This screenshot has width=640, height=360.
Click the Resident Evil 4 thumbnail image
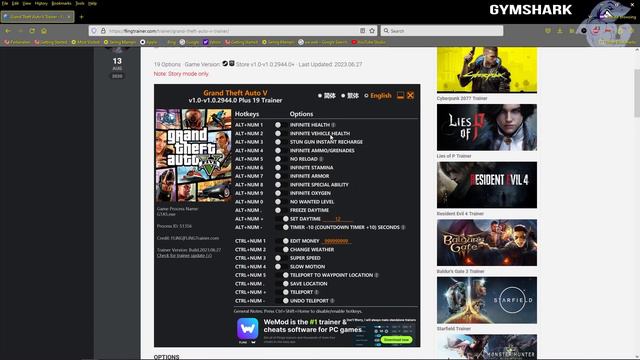(x=487, y=185)
